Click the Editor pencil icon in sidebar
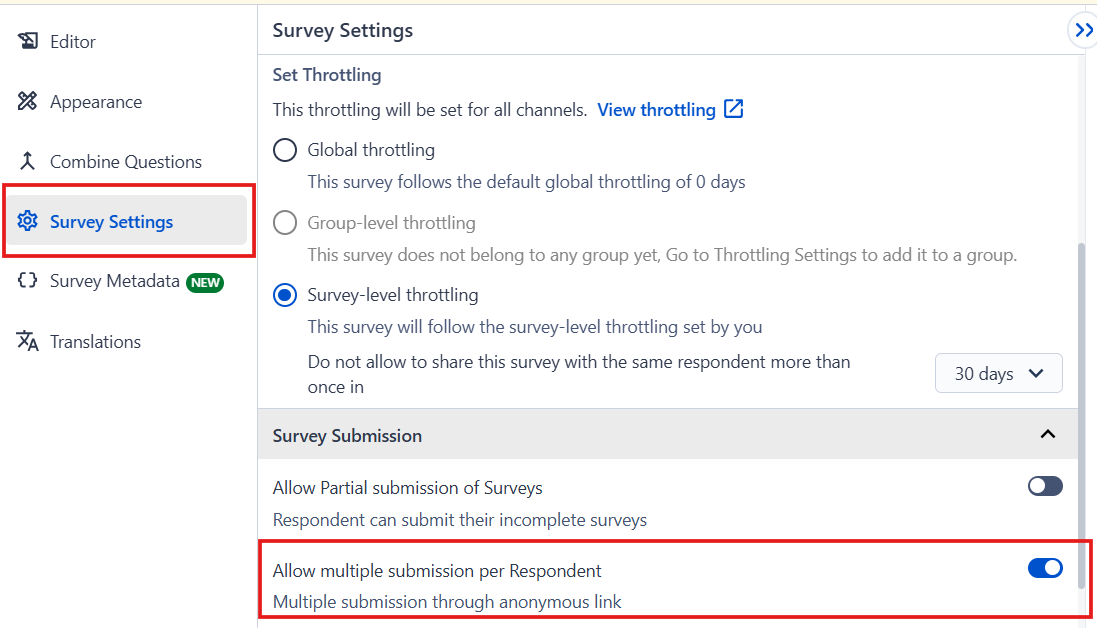 tap(28, 41)
